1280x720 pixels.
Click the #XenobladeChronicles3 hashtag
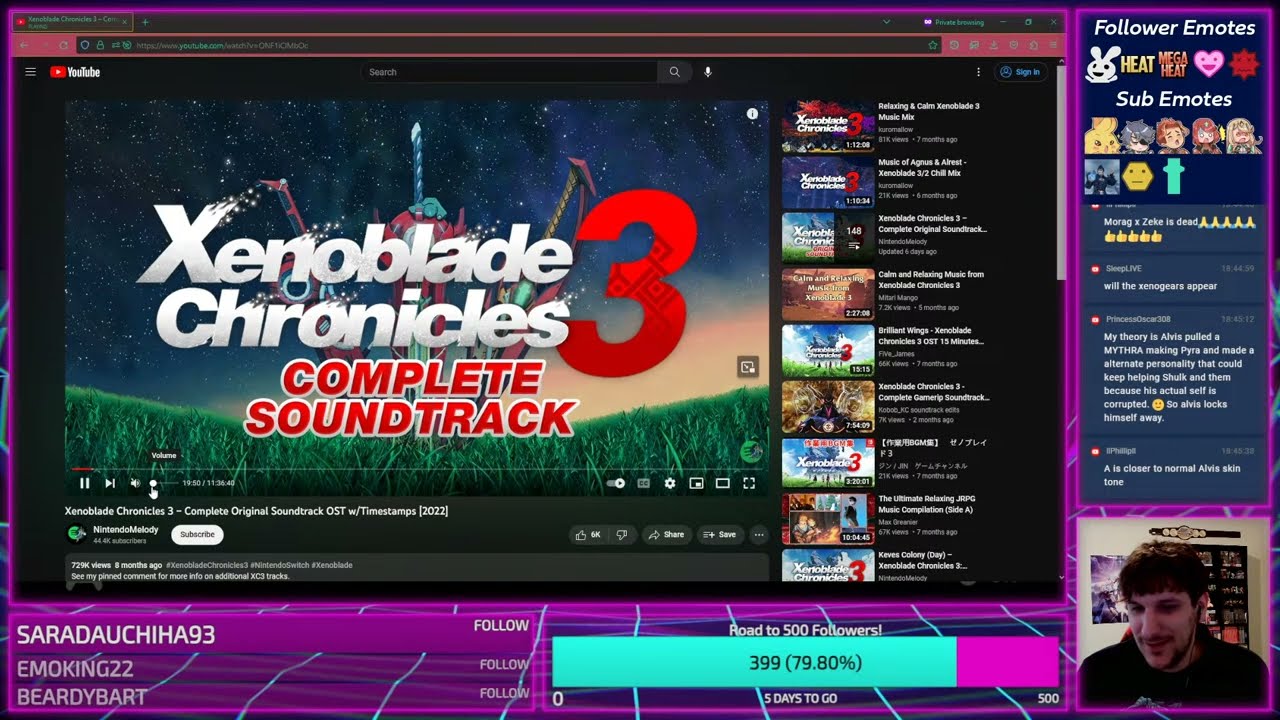tap(207, 565)
